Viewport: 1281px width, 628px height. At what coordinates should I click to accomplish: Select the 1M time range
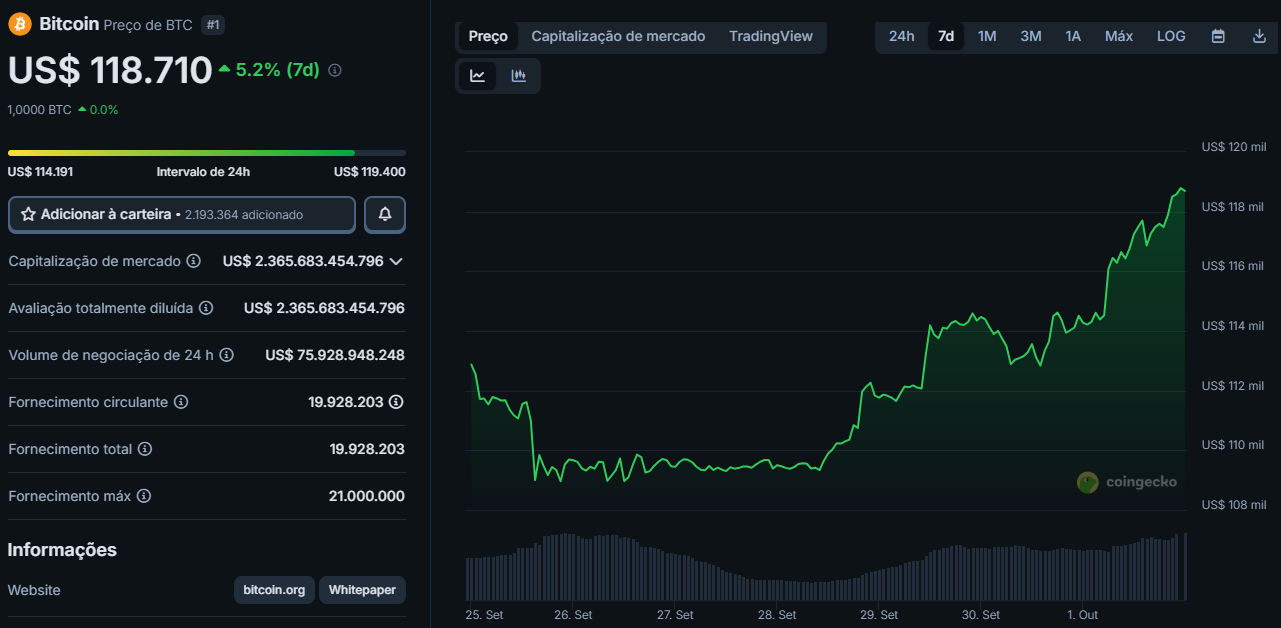(x=987, y=36)
